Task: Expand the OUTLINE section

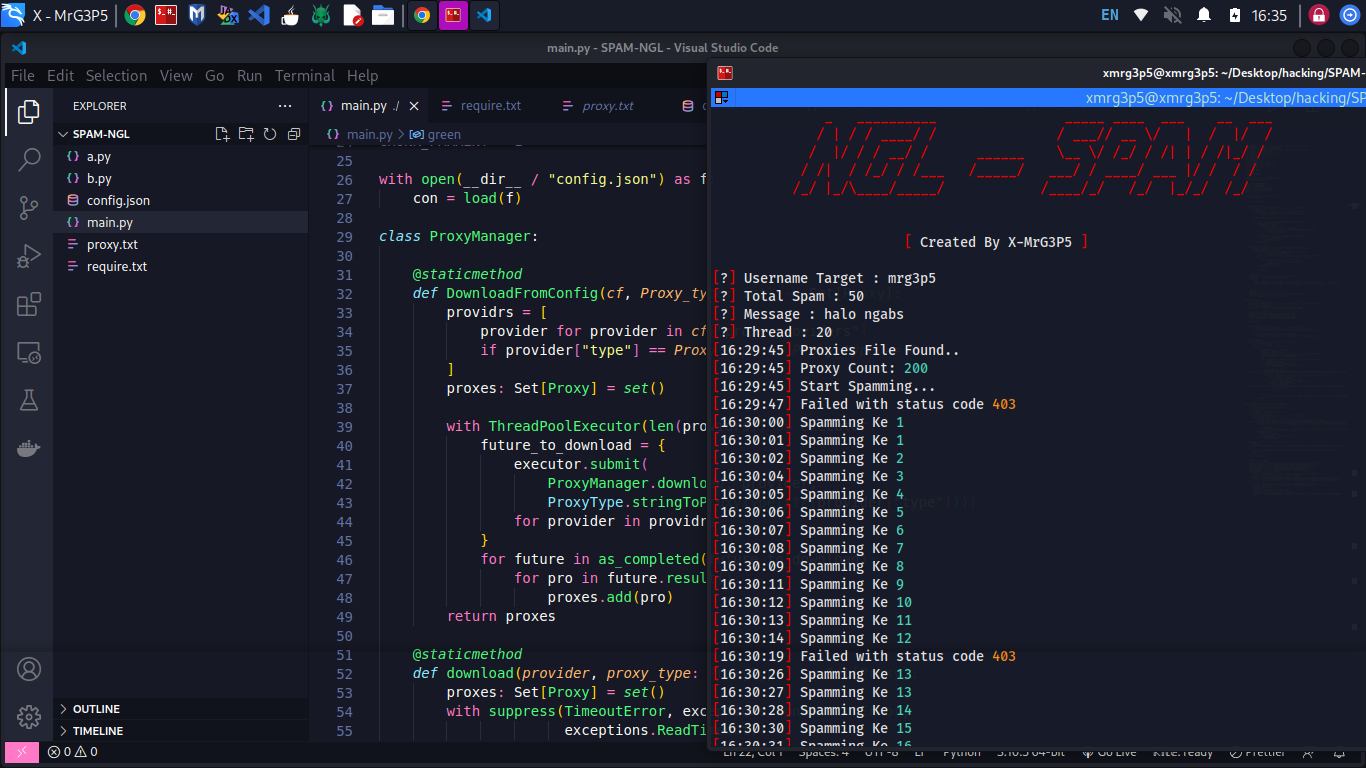Action: pyautogui.click(x=180, y=709)
